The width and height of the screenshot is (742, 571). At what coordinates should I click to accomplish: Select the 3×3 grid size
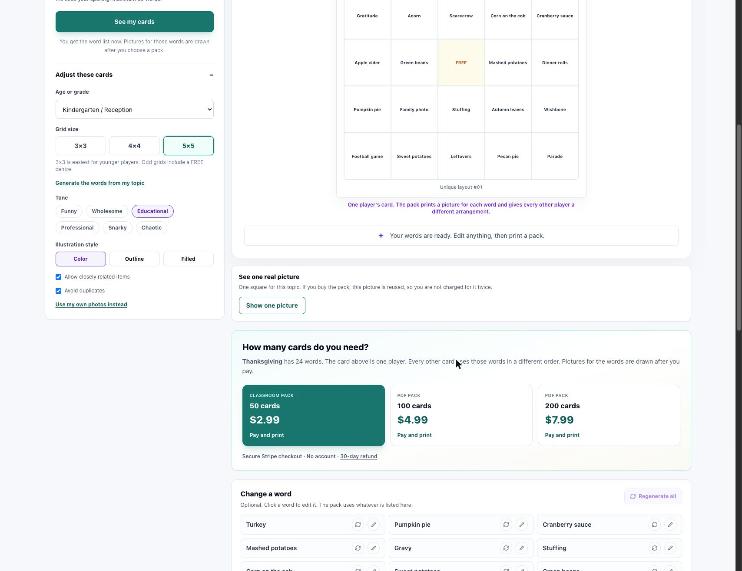[x=80, y=146]
